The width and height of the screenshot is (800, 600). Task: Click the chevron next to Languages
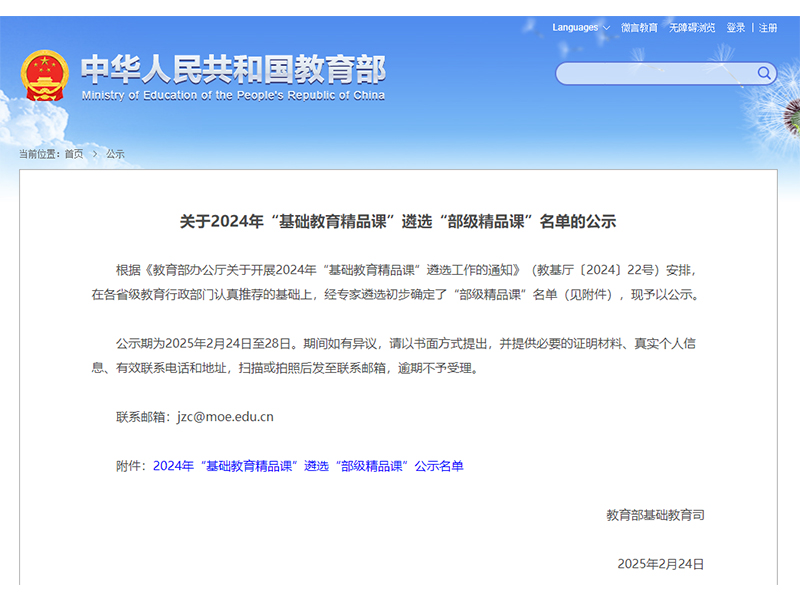pos(607,28)
